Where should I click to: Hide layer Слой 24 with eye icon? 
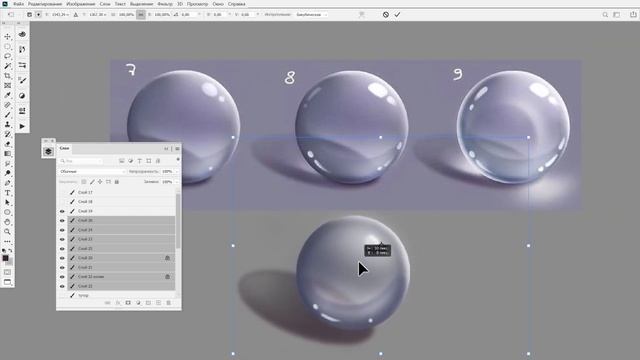click(62, 230)
